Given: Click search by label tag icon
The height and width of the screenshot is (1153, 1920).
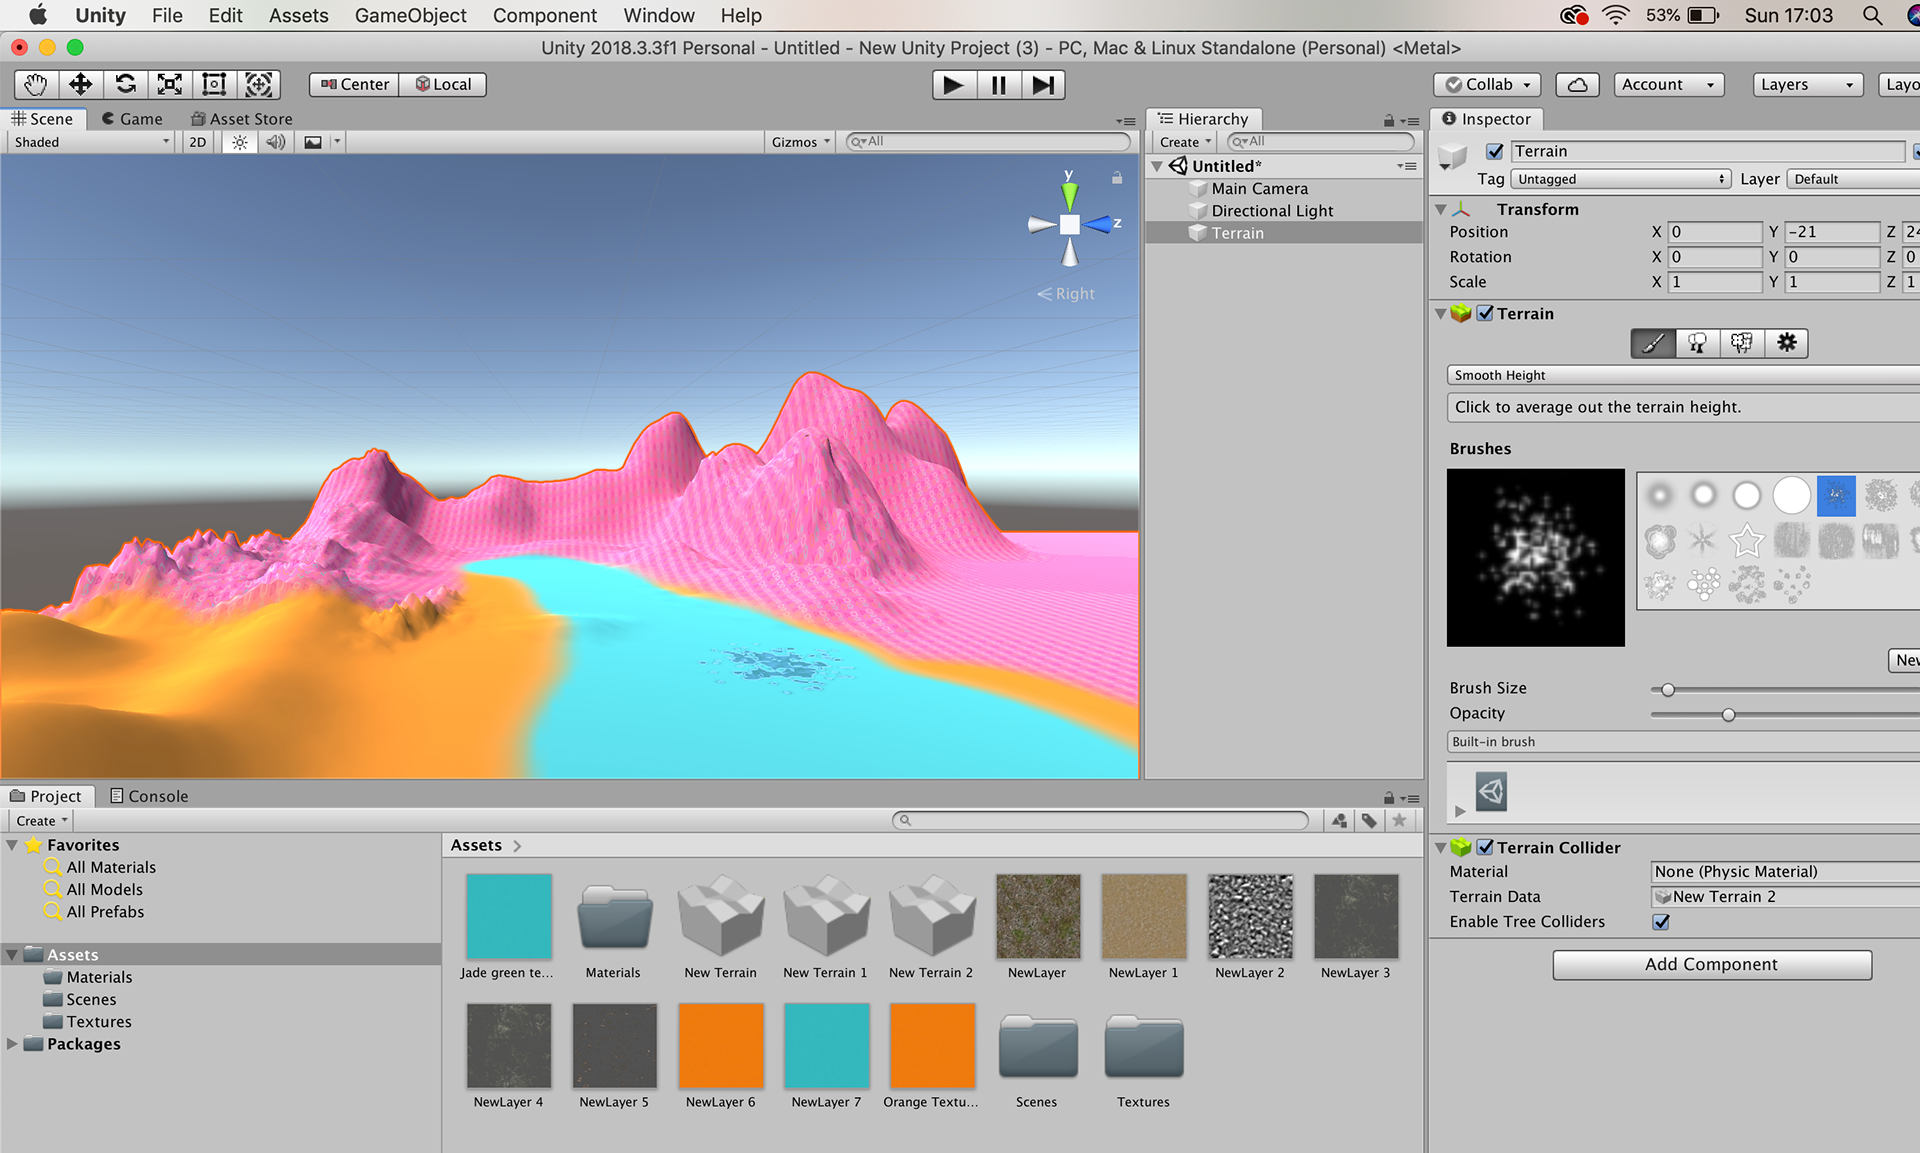Looking at the screenshot, I should coord(1369,821).
